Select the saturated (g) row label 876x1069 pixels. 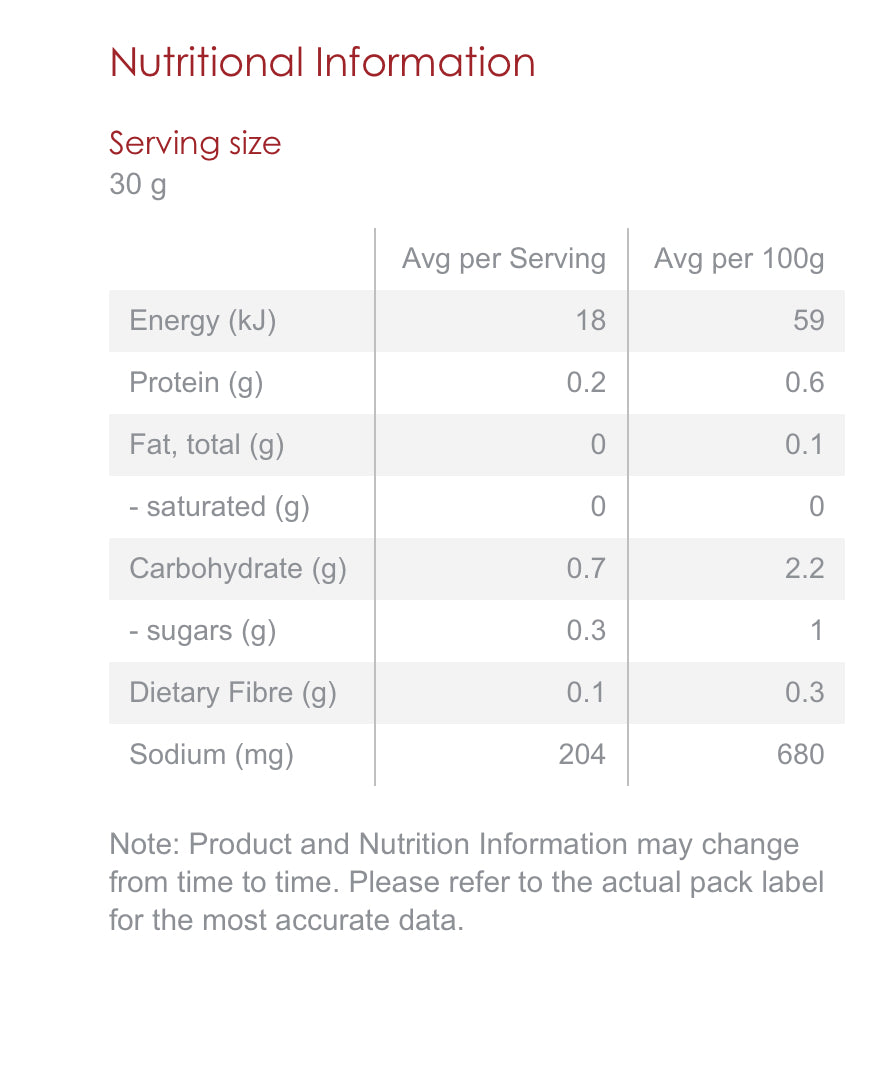point(219,507)
